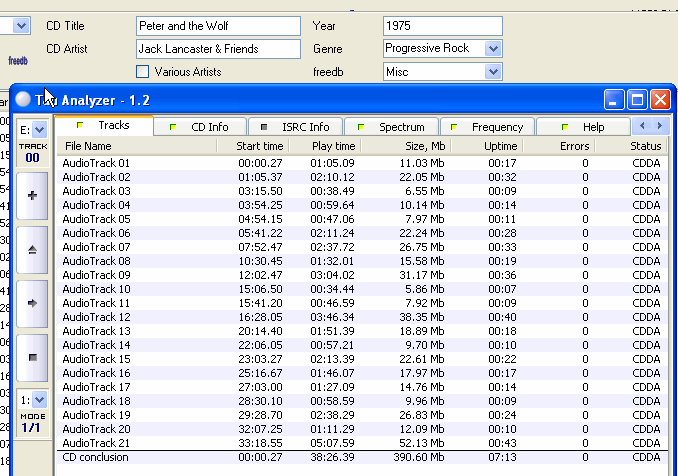678x476 pixels.
Task: Open the E: drive selector dropdown
Action: pyautogui.click(x=39, y=130)
